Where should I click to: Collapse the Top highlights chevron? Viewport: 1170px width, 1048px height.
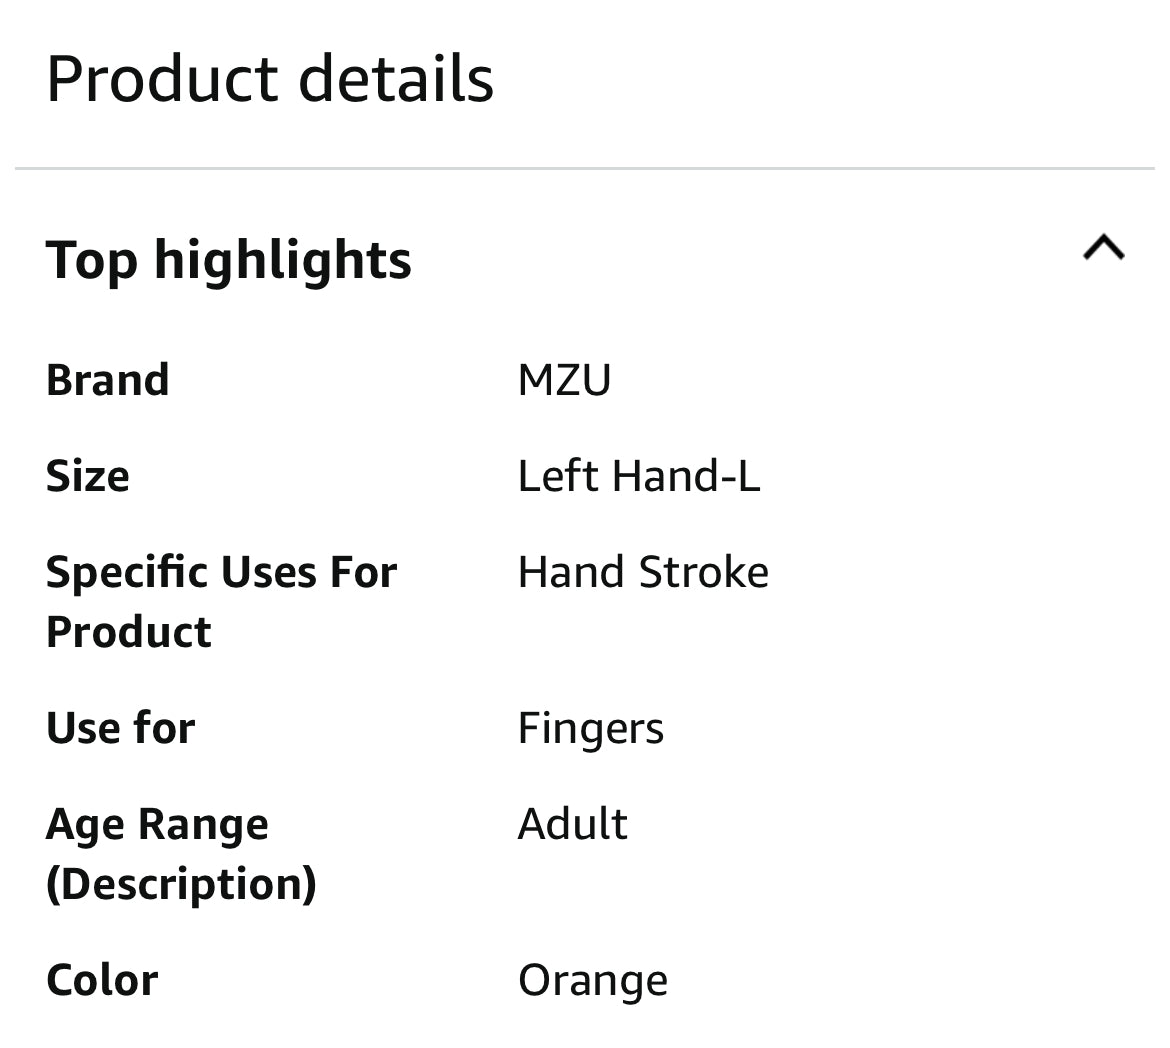pos(1104,248)
